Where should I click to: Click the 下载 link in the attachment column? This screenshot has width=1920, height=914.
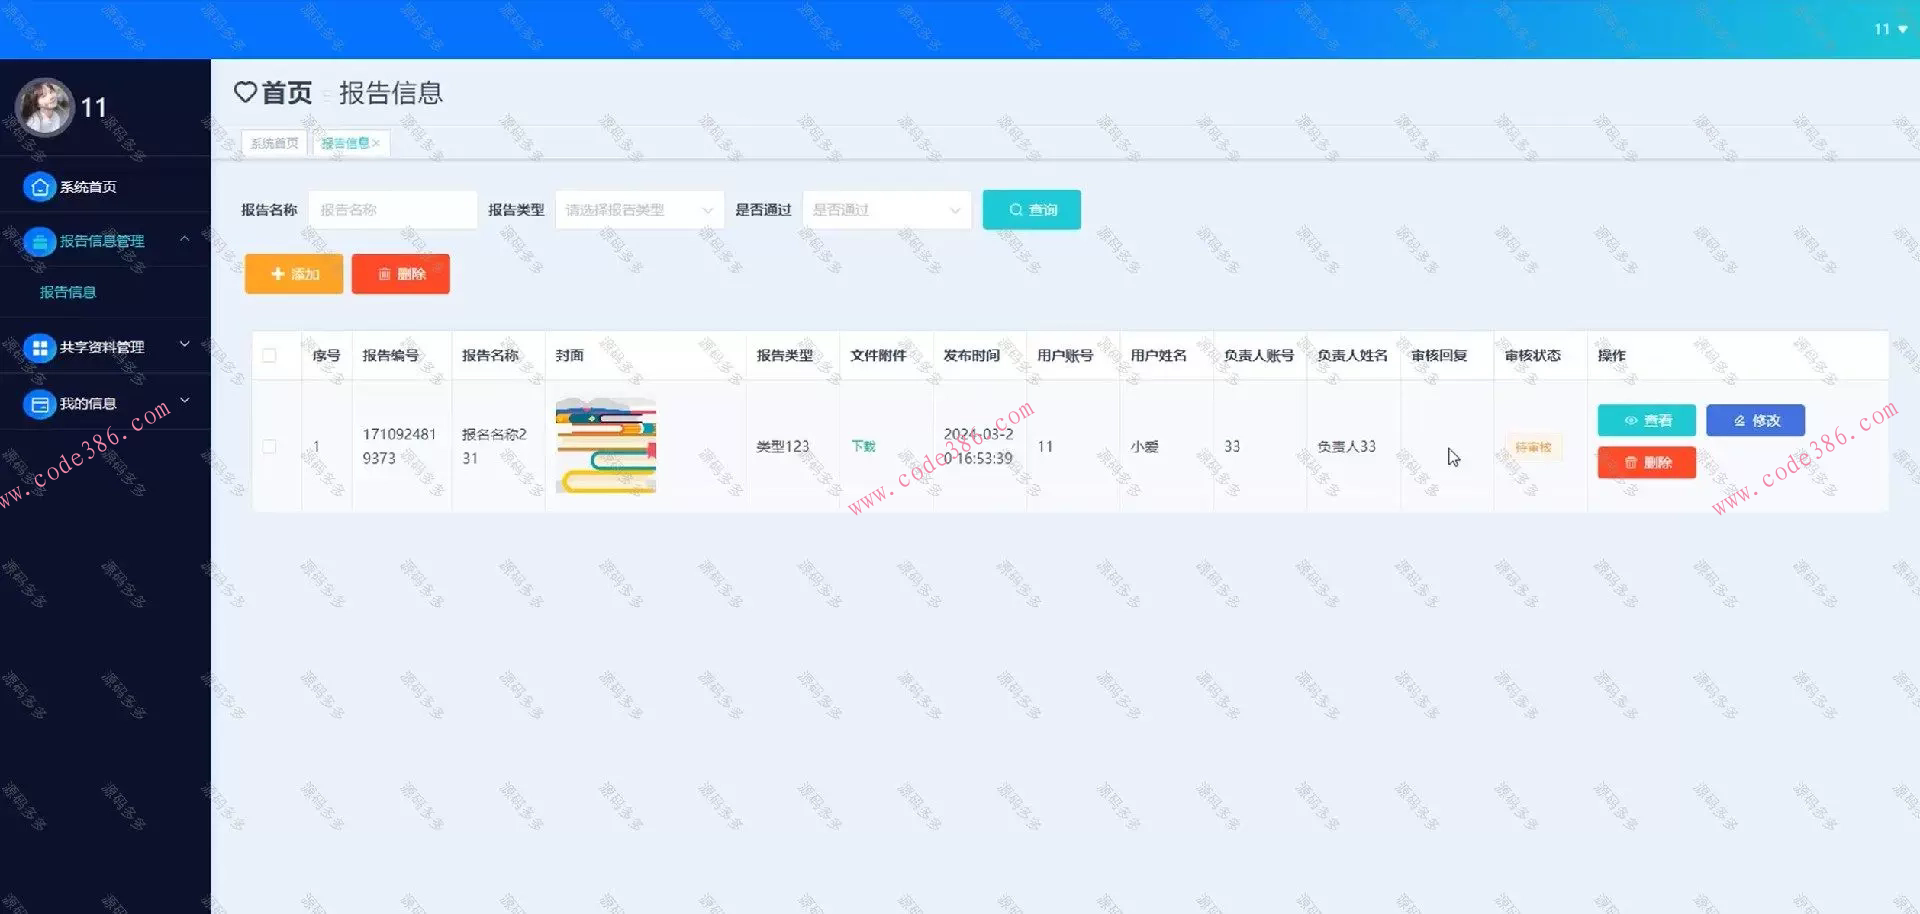click(864, 446)
